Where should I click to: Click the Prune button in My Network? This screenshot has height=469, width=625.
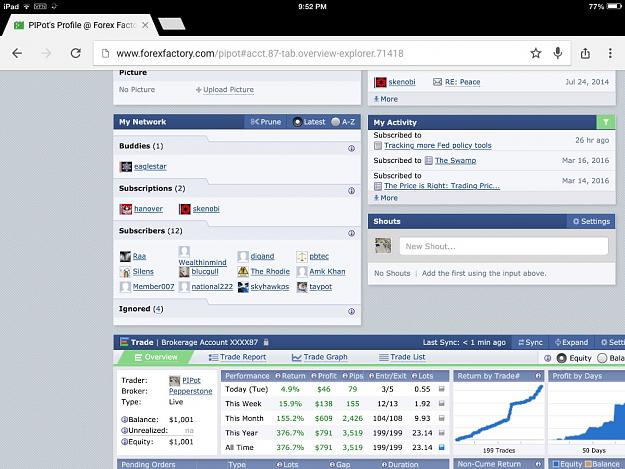click(x=265, y=122)
